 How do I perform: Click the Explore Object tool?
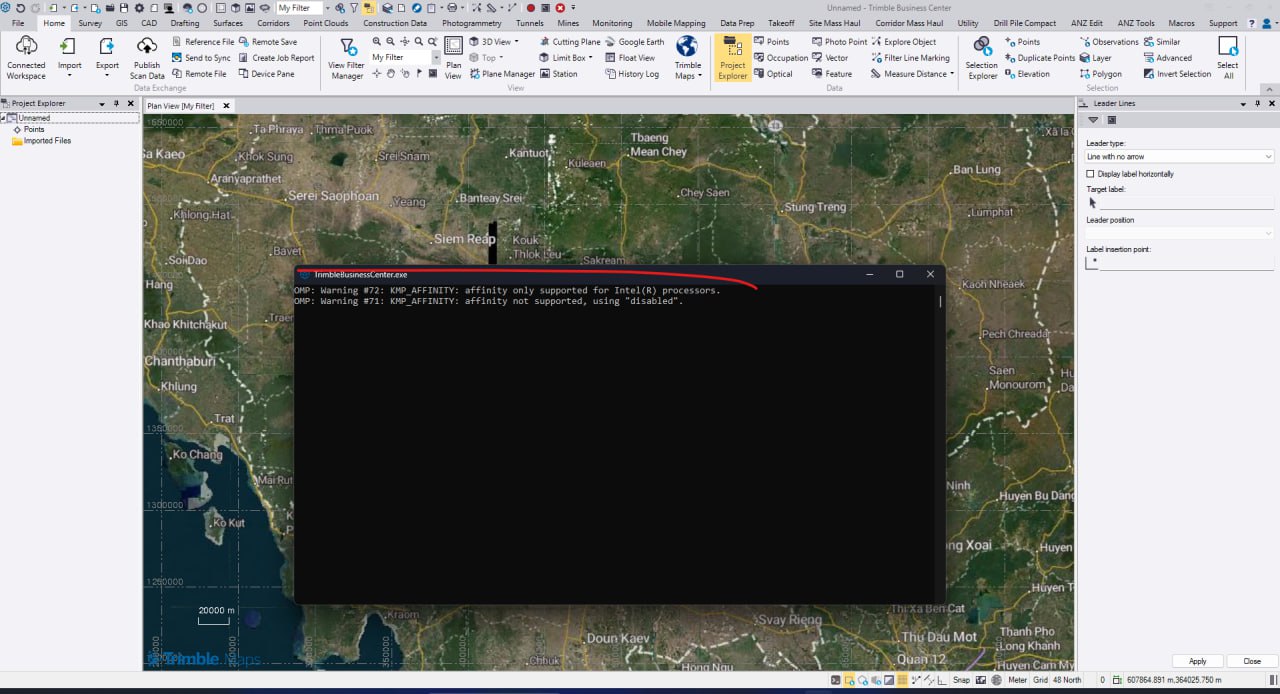[x=904, y=42]
